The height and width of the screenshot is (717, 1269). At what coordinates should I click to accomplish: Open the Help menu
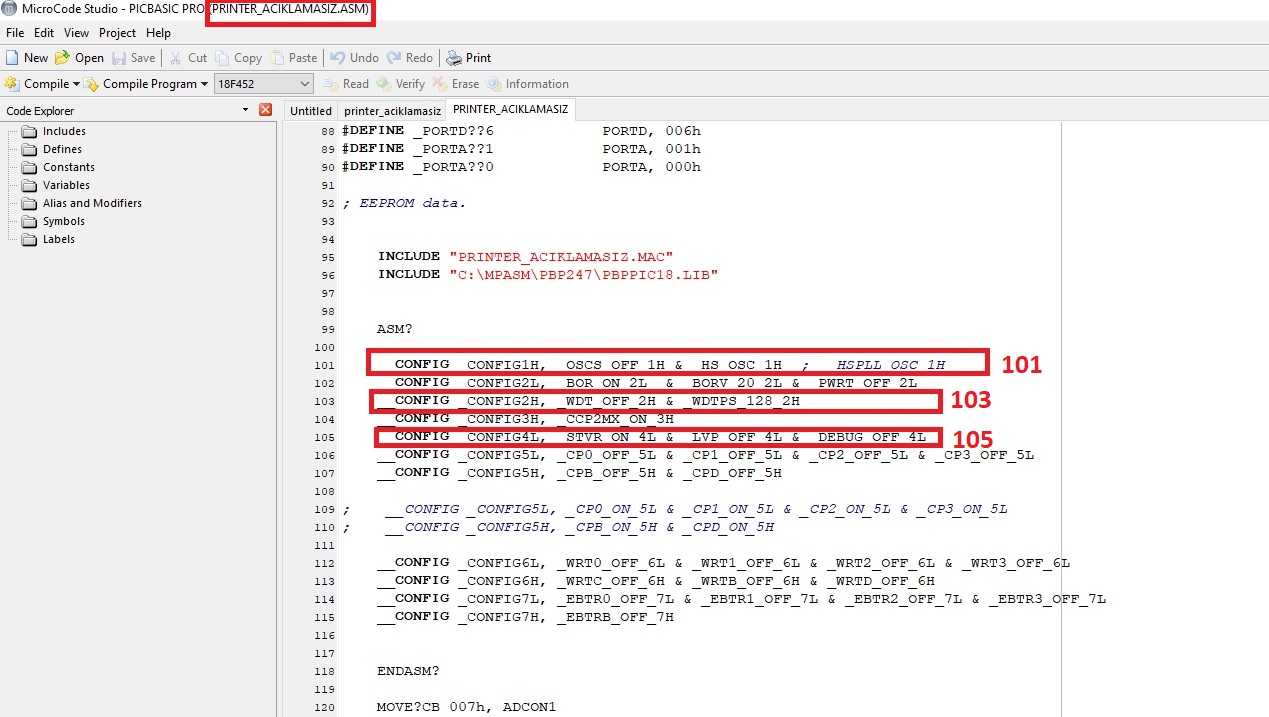pyautogui.click(x=158, y=33)
